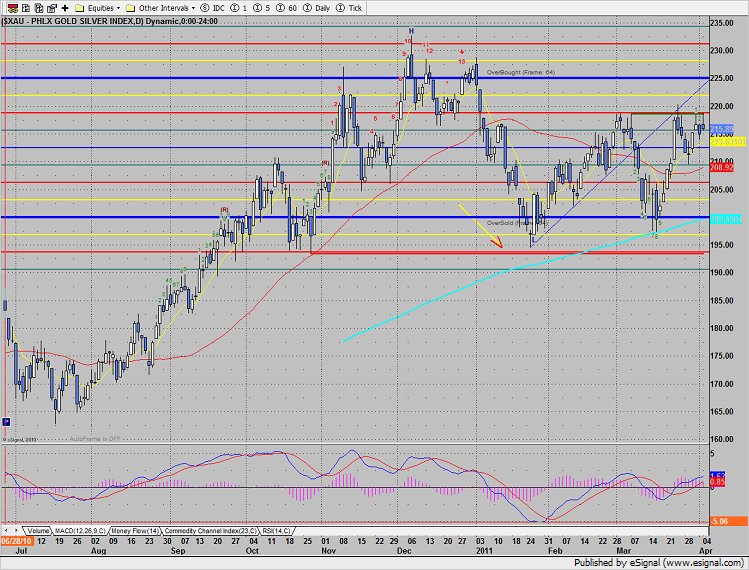Open the Equities folder dropdown
This screenshot has width=749, height=570.
(98, 8)
